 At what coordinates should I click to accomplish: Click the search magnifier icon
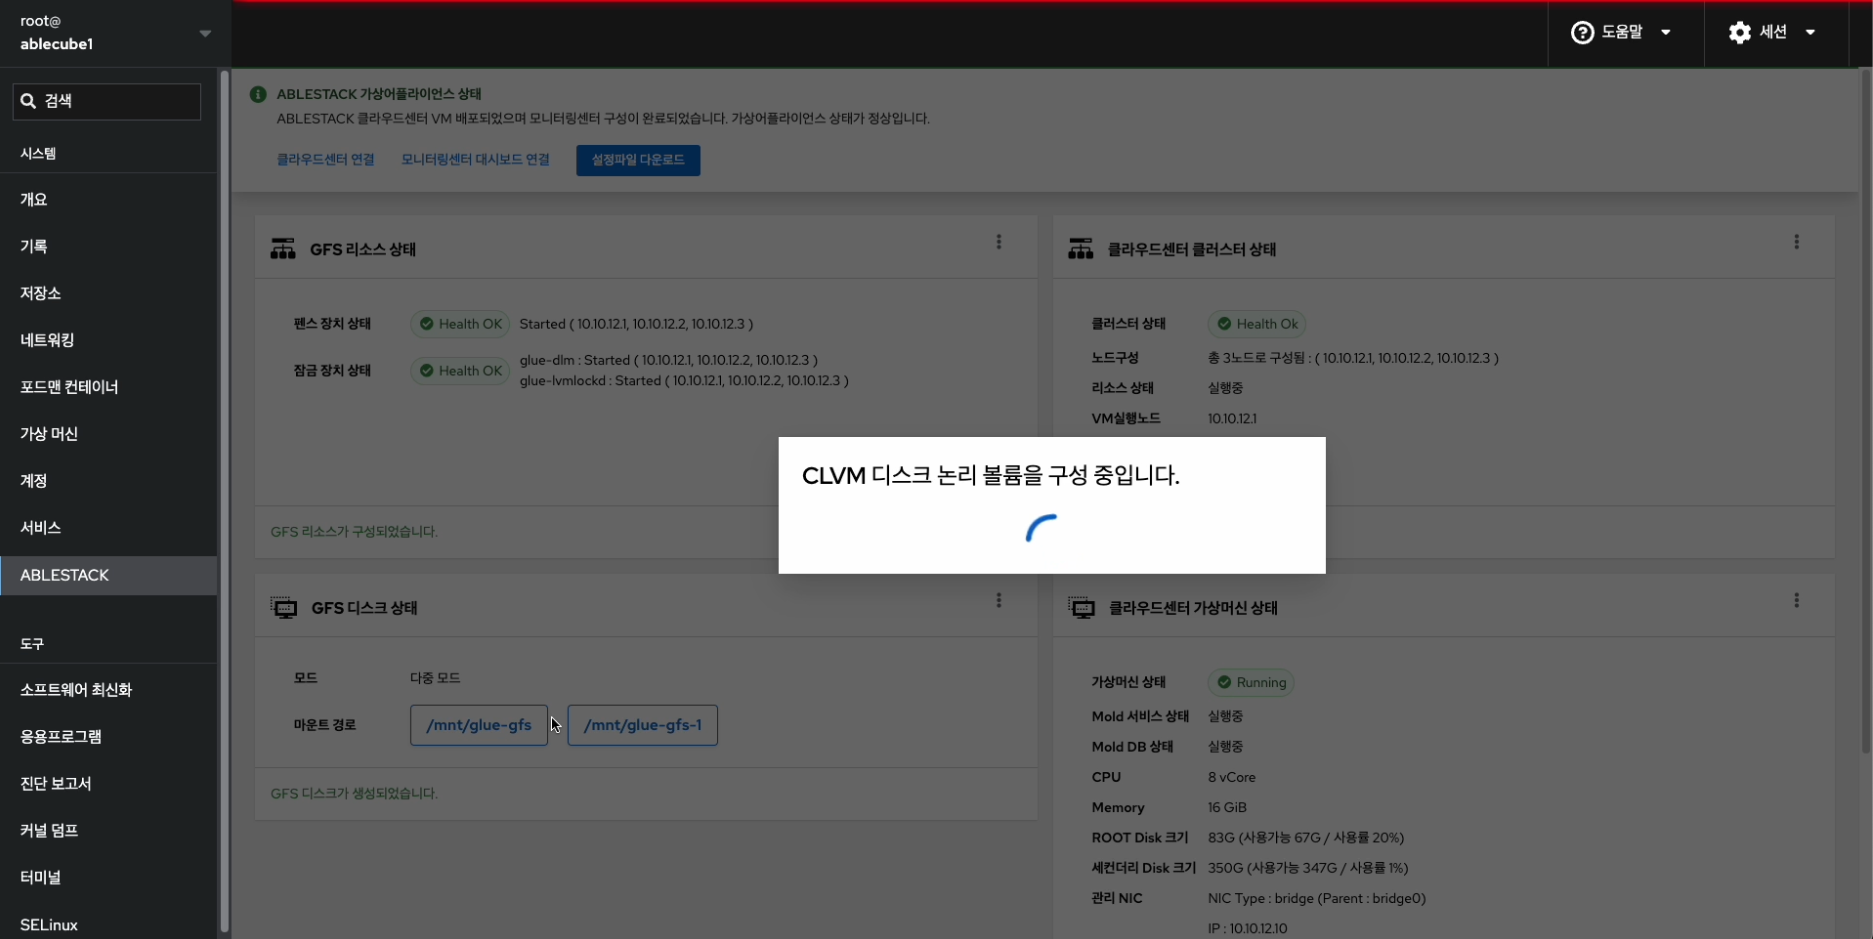28,101
